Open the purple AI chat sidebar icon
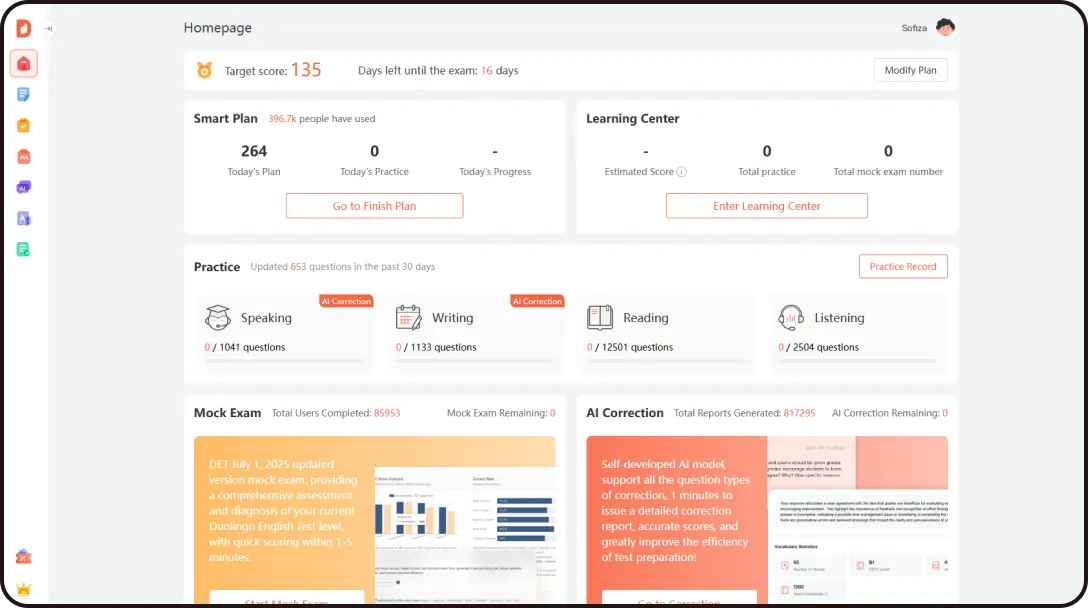 24,187
